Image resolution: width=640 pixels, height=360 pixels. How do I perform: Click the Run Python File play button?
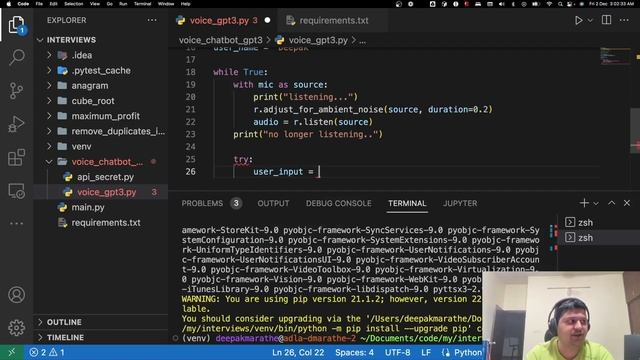point(578,20)
